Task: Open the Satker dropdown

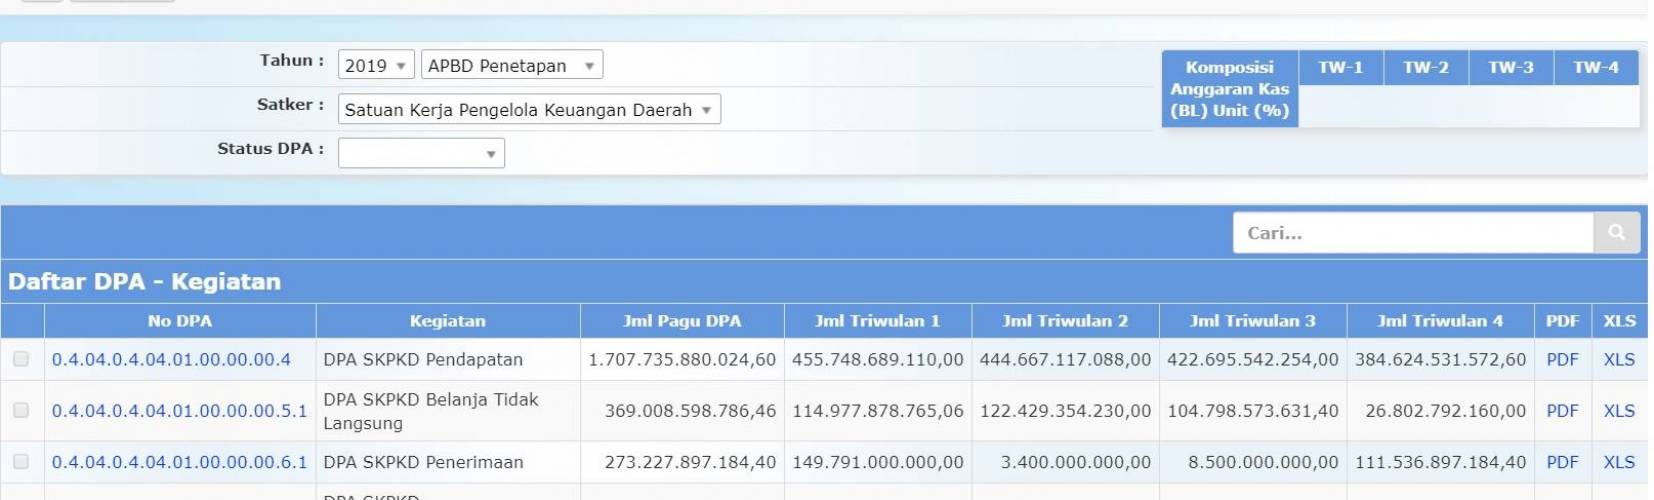Action: (x=529, y=109)
